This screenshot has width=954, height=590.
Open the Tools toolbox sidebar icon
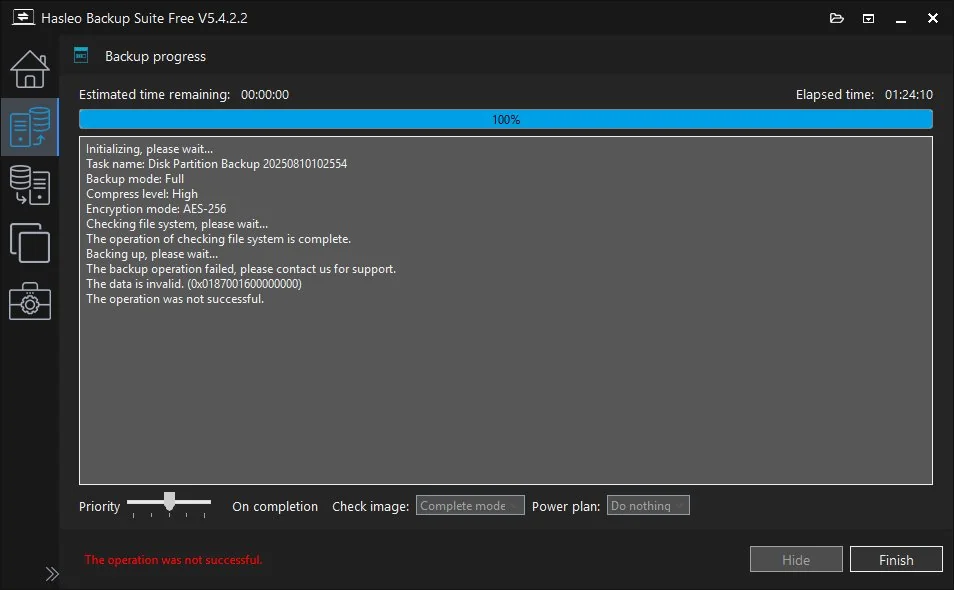pos(30,300)
